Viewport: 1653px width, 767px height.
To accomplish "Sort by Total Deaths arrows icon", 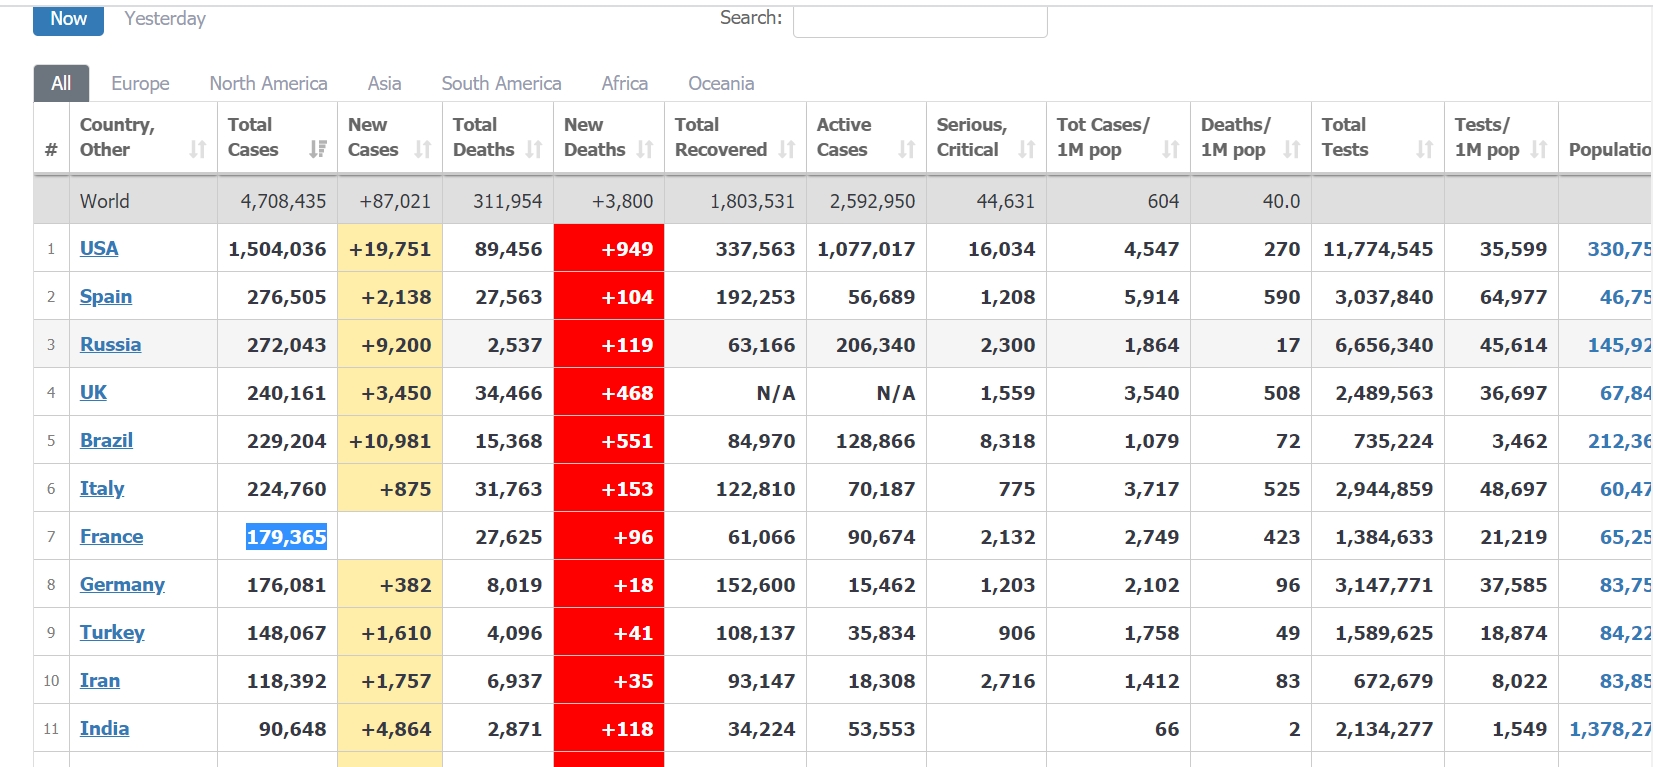I will click(x=534, y=149).
